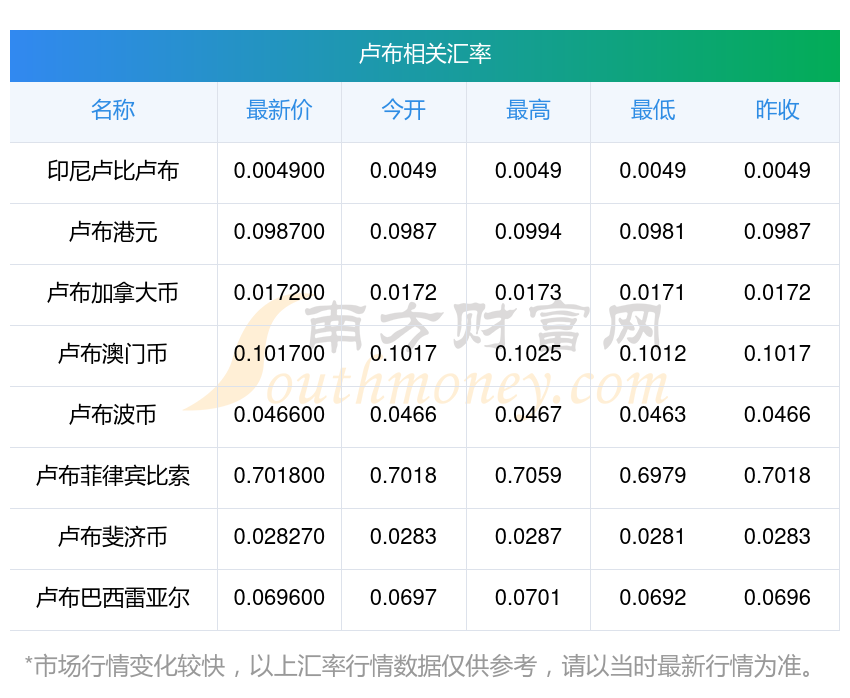850x698 pixels.
Task: Click 卢布港元 highest value 0.0994
Action: 528,232
